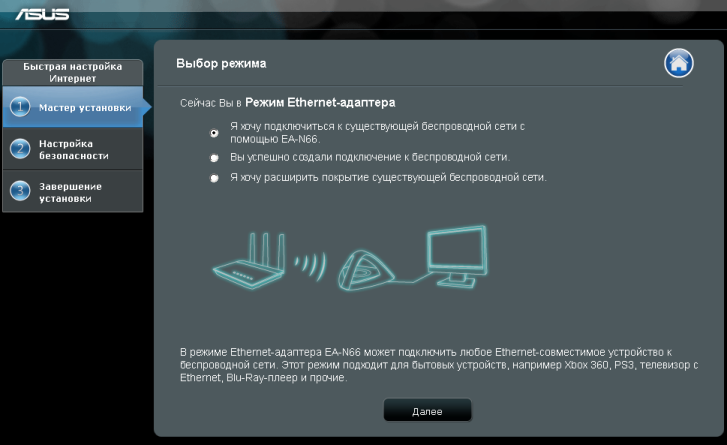Open the Настройка безопасности step
727x445 pixels.
[x=73, y=149]
